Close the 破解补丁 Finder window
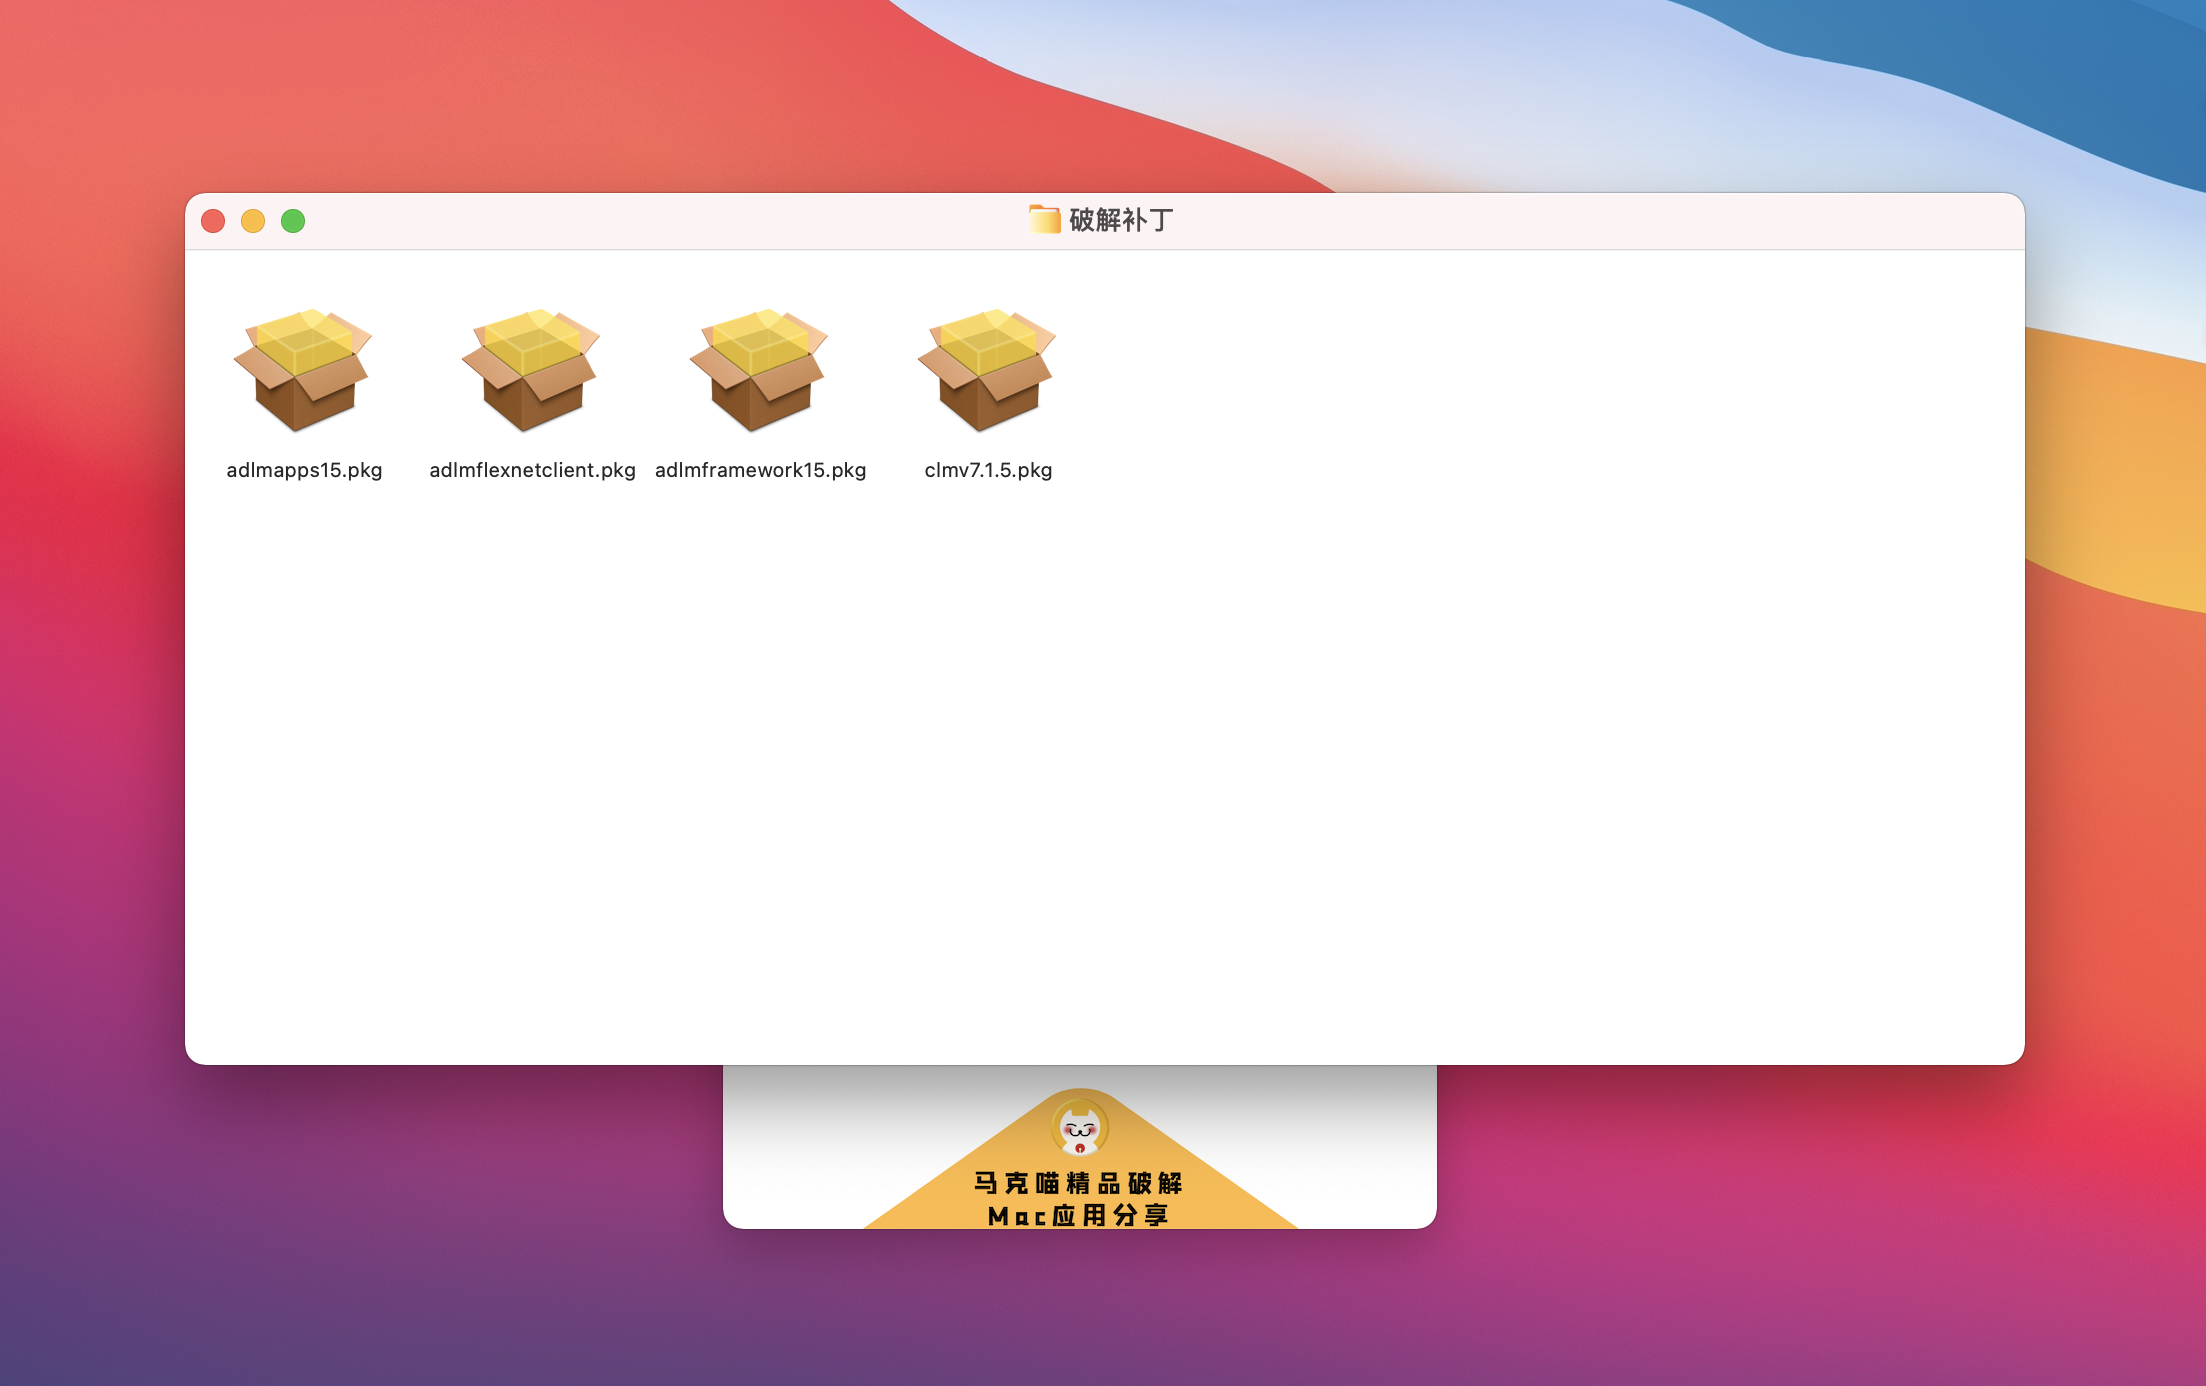The height and width of the screenshot is (1386, 2206). pyautogui.click(x=213, y=221)
